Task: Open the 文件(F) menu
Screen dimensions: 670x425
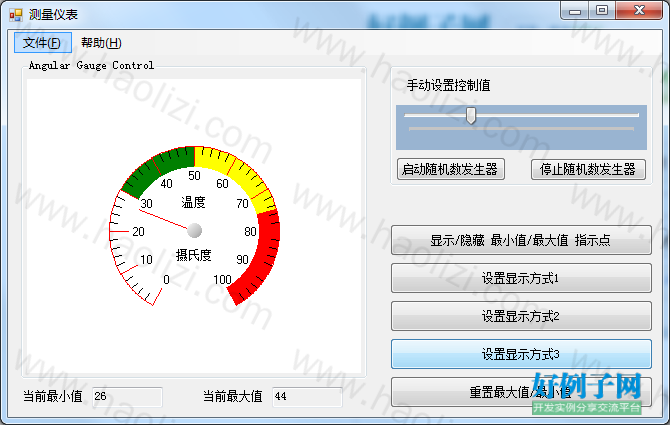Action: [x=42, y=43]
